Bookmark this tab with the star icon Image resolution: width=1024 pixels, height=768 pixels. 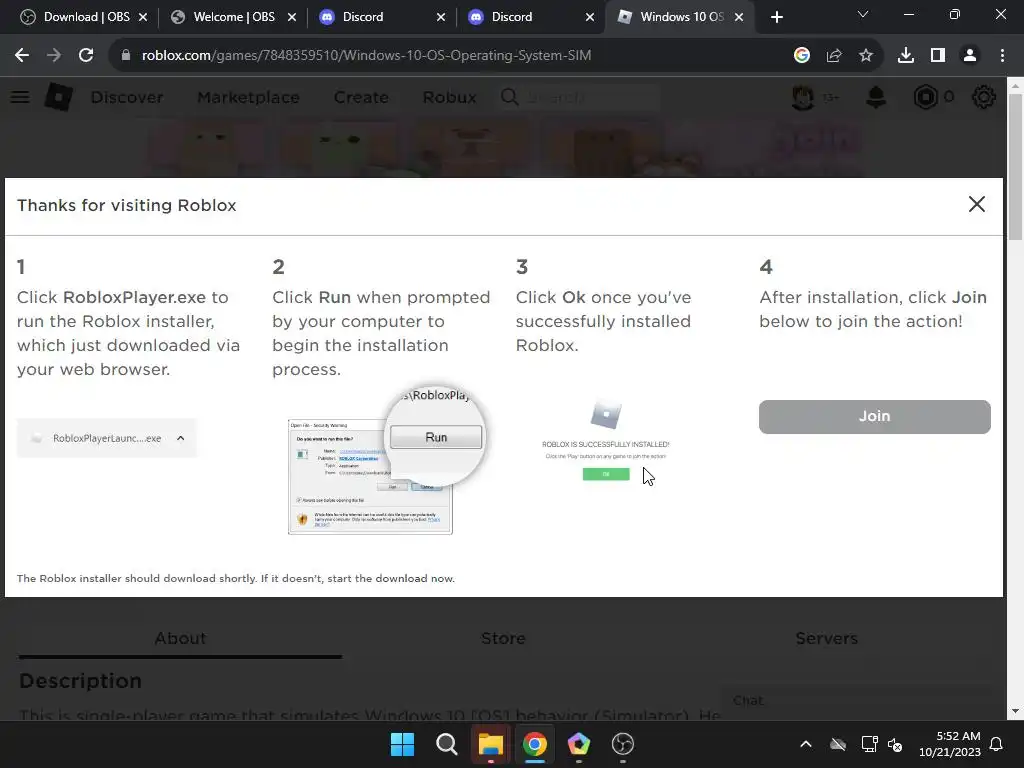coord(866,56)
